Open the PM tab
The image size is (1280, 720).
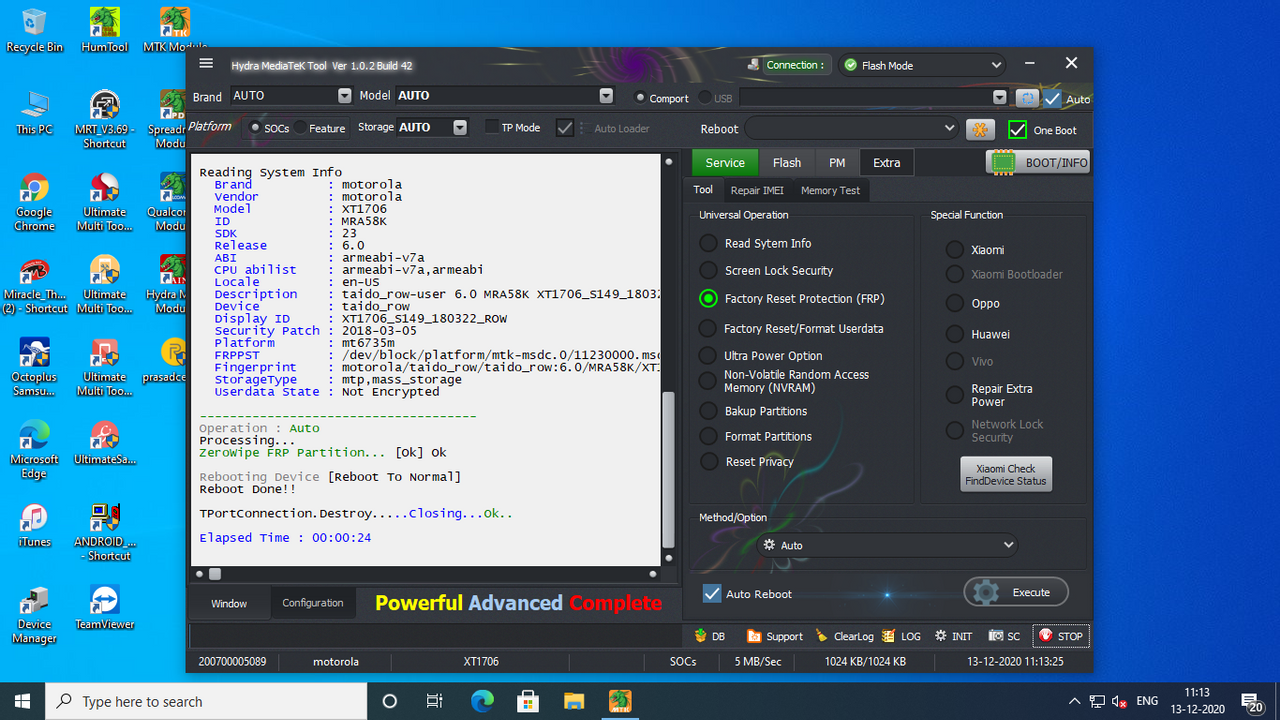tap(837, 163)
